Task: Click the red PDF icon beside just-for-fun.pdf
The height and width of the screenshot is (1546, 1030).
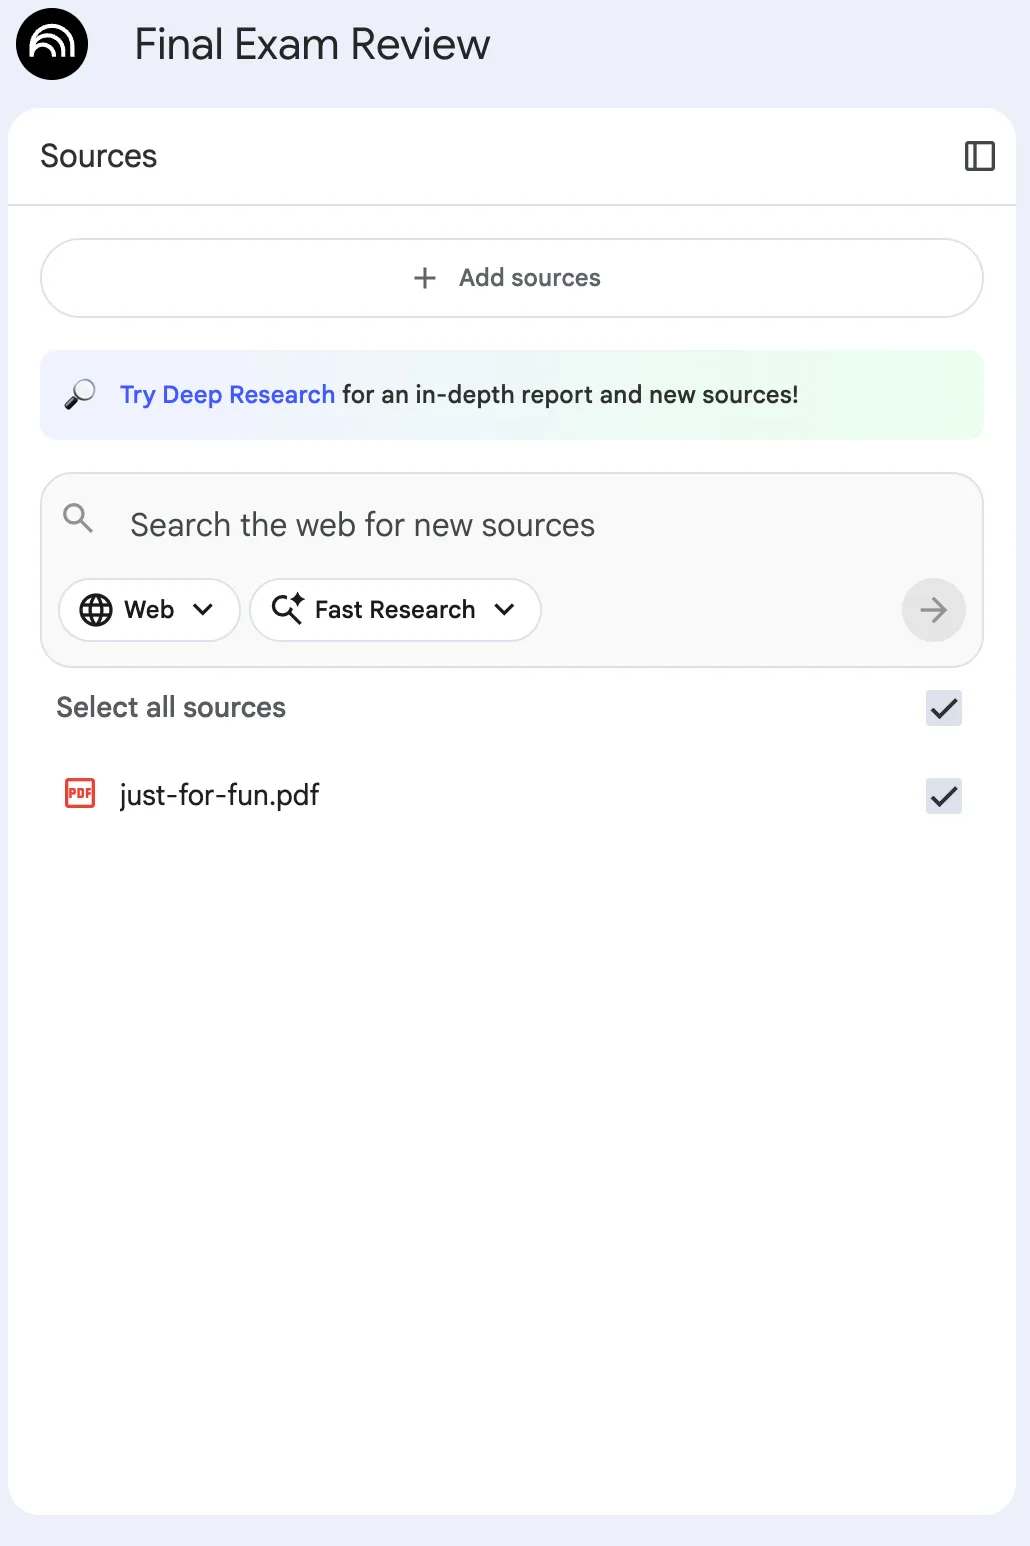Action: [x=79, y=793]
